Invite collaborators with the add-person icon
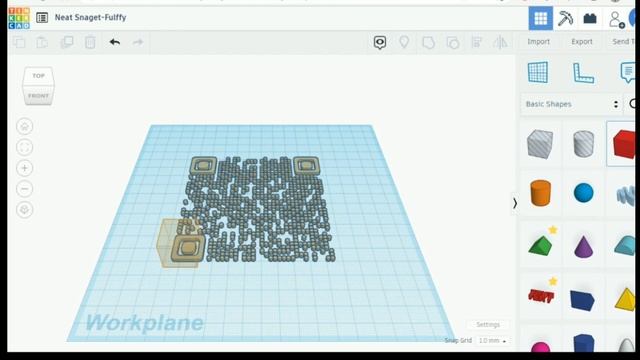 616,19
